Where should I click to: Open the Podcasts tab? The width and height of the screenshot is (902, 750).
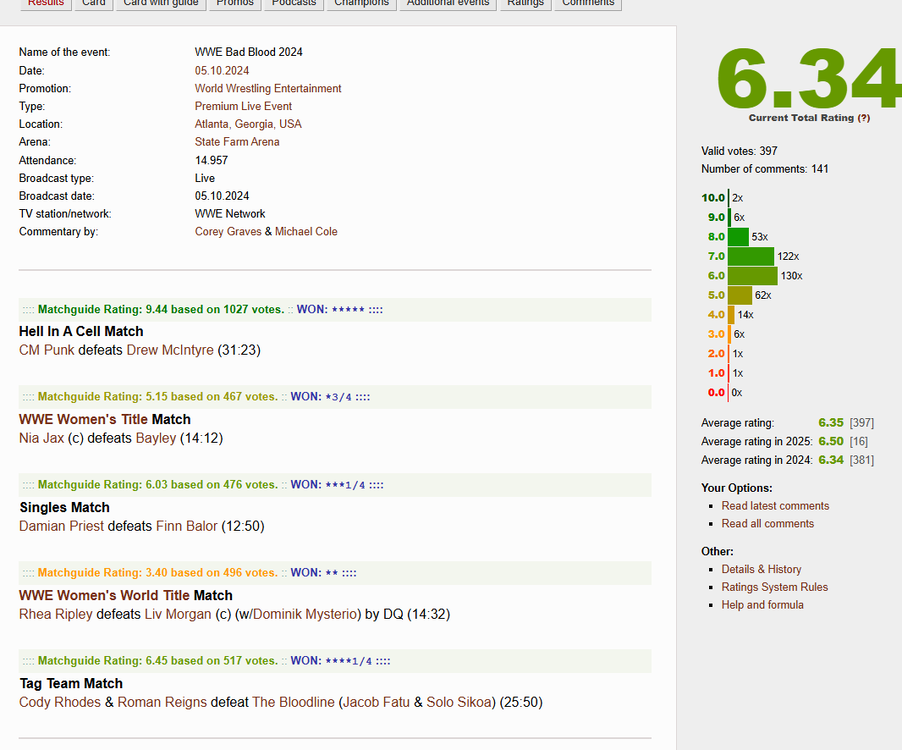coord(294,3)
